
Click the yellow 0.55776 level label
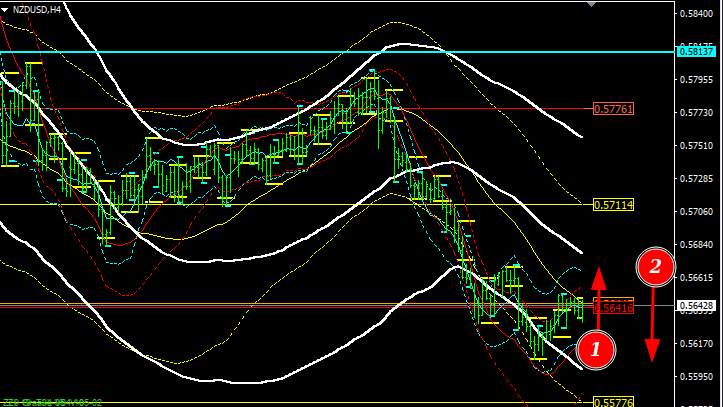pos(613,402)
